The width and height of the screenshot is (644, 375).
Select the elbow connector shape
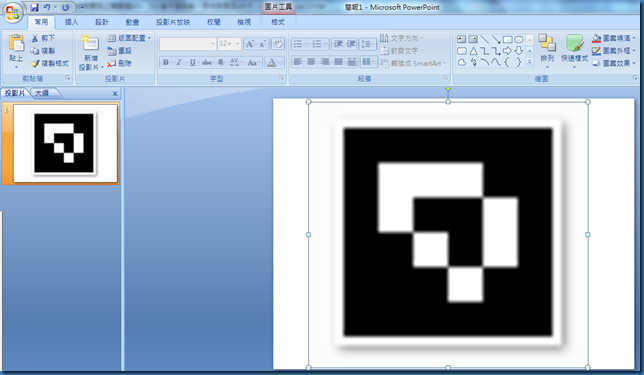(485, 51)
